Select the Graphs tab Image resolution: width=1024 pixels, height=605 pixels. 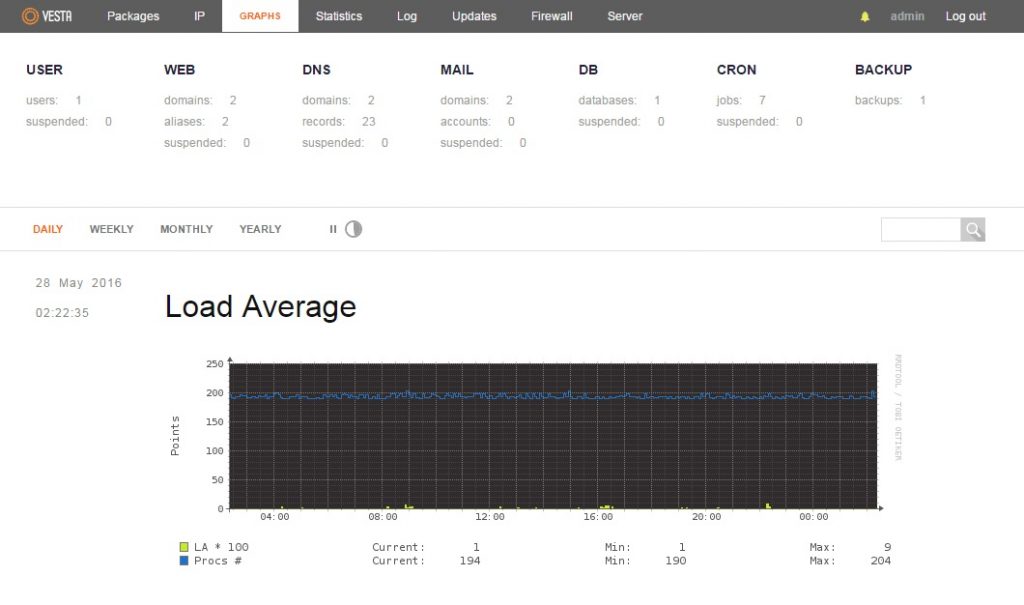[x=260, y=16]
